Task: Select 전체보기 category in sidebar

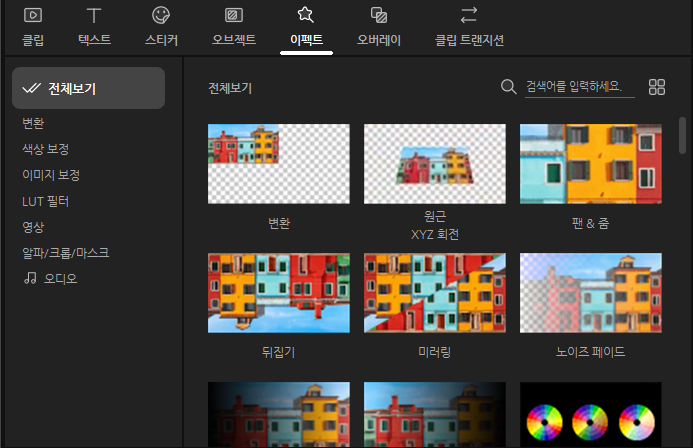Action: click(88, 88)
